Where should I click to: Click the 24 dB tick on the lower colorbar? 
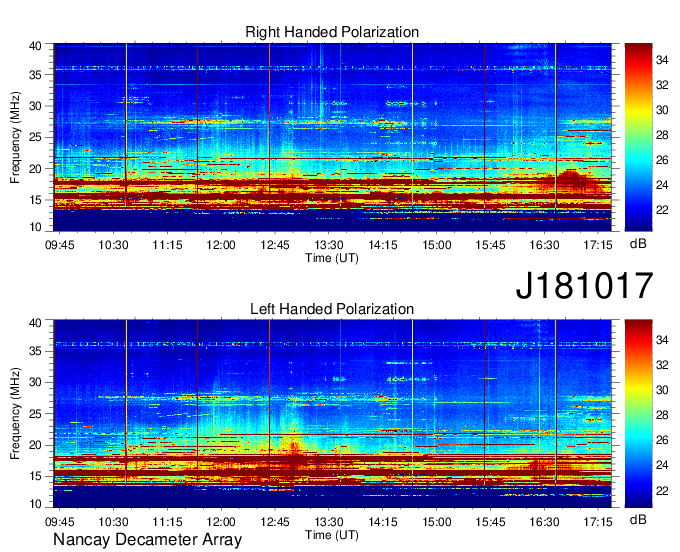[662, 465]
